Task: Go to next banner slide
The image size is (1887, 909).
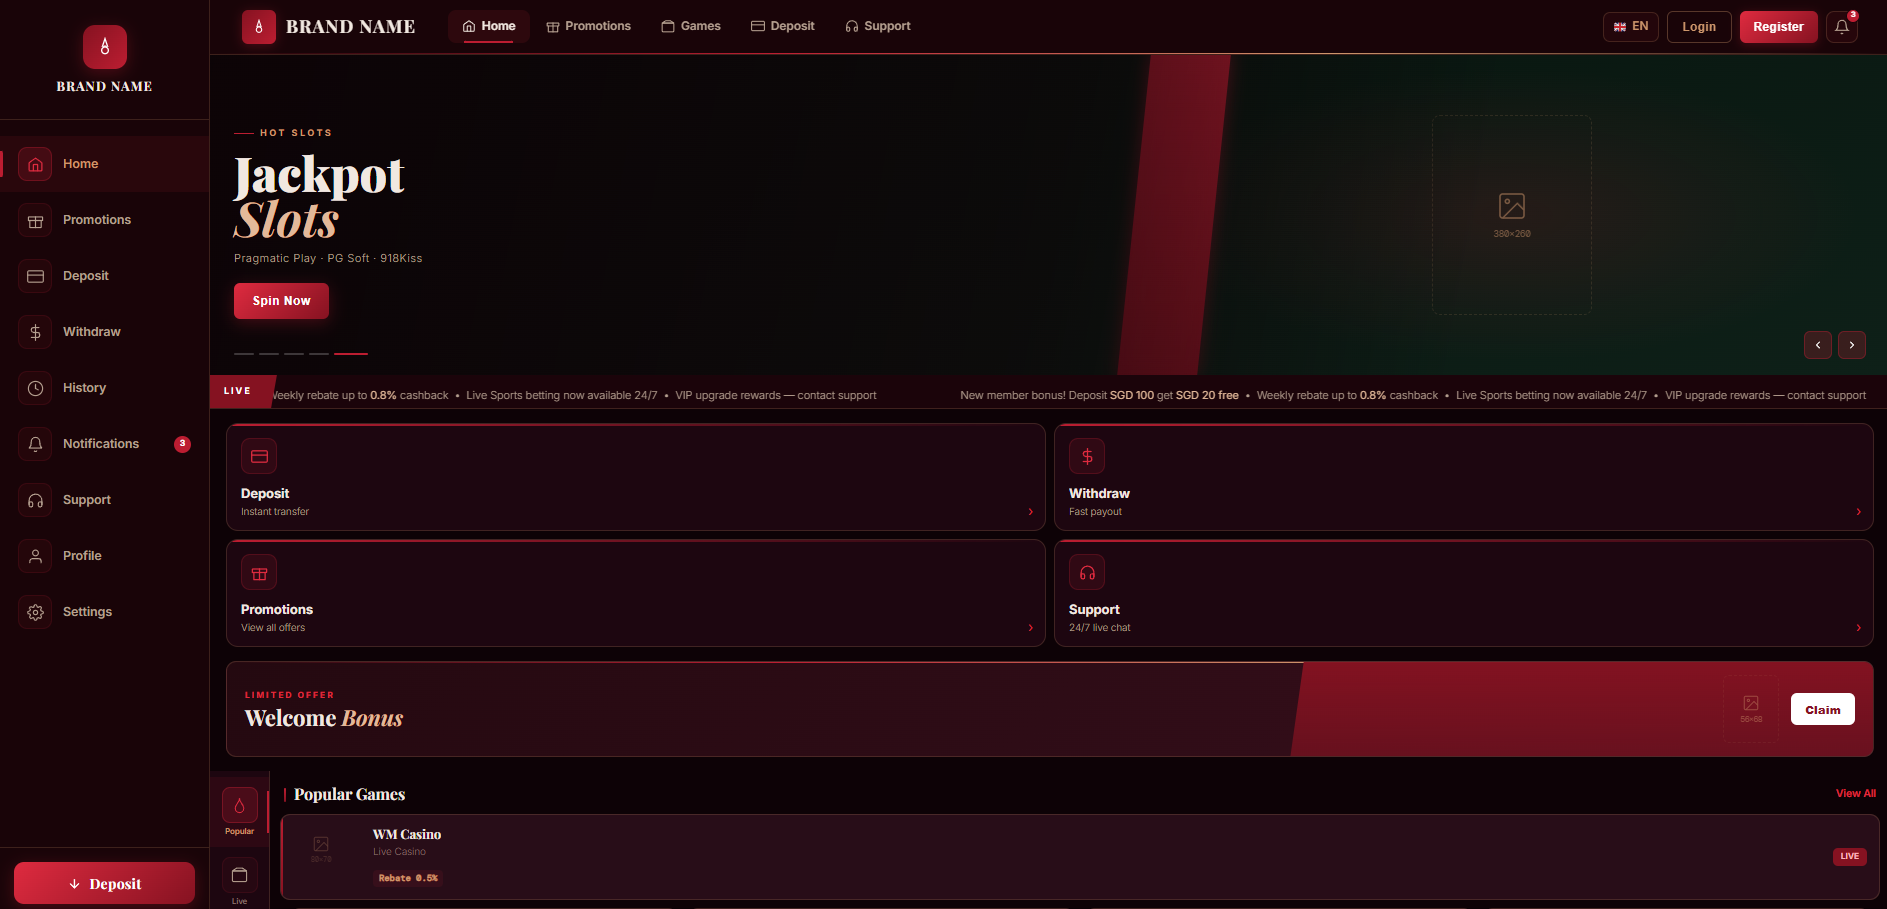Action: 1852,345
